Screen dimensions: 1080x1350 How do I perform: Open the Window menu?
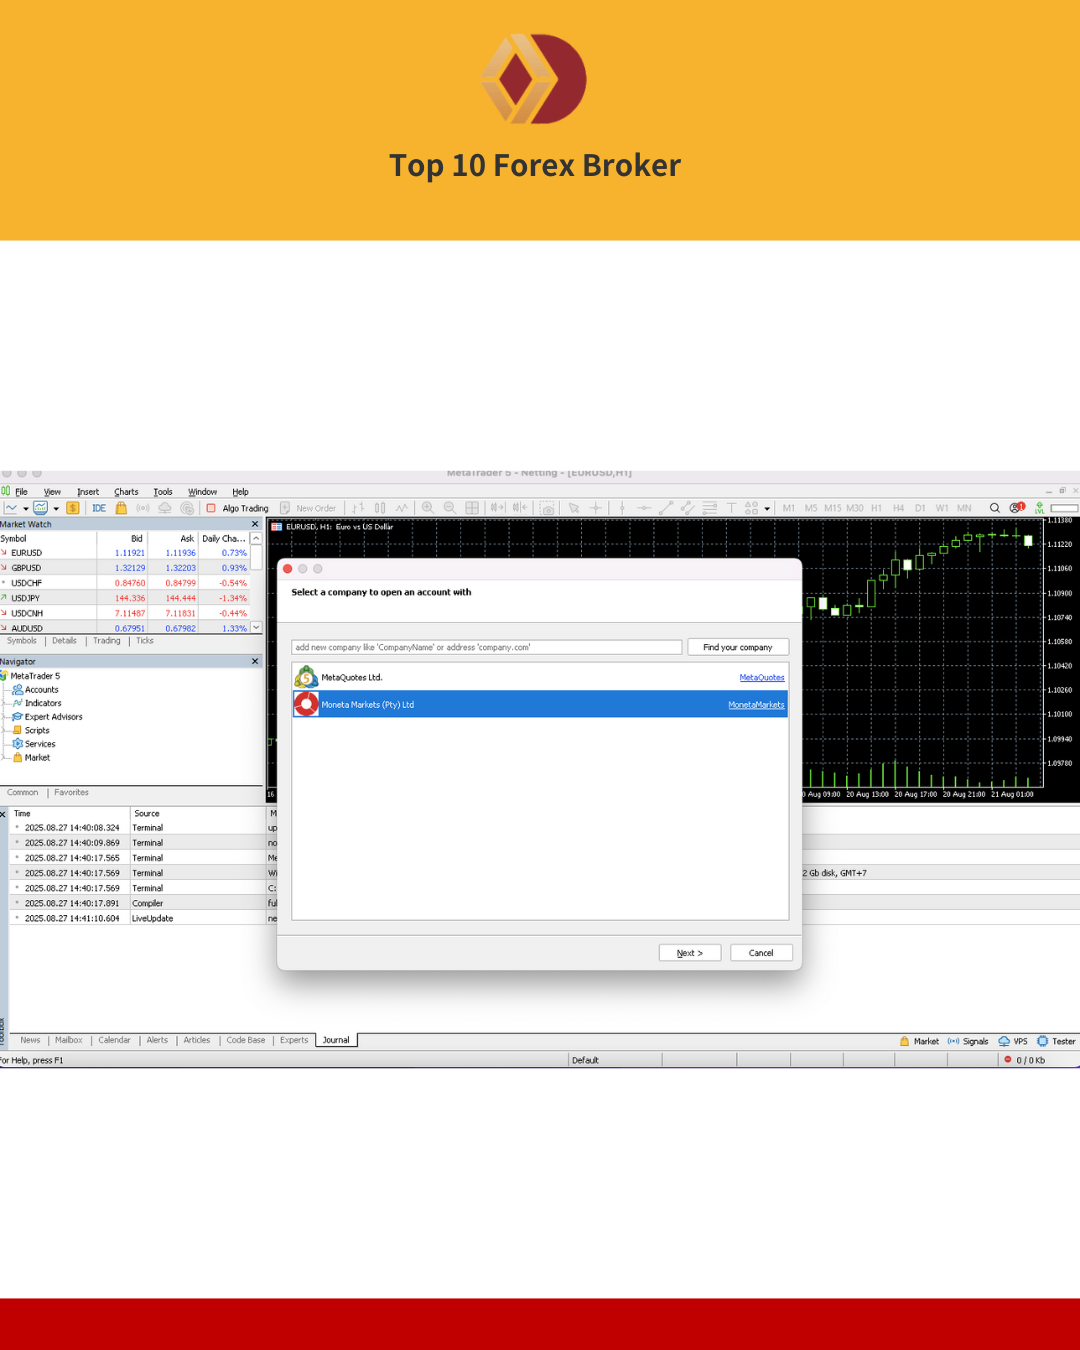point(202,492)
